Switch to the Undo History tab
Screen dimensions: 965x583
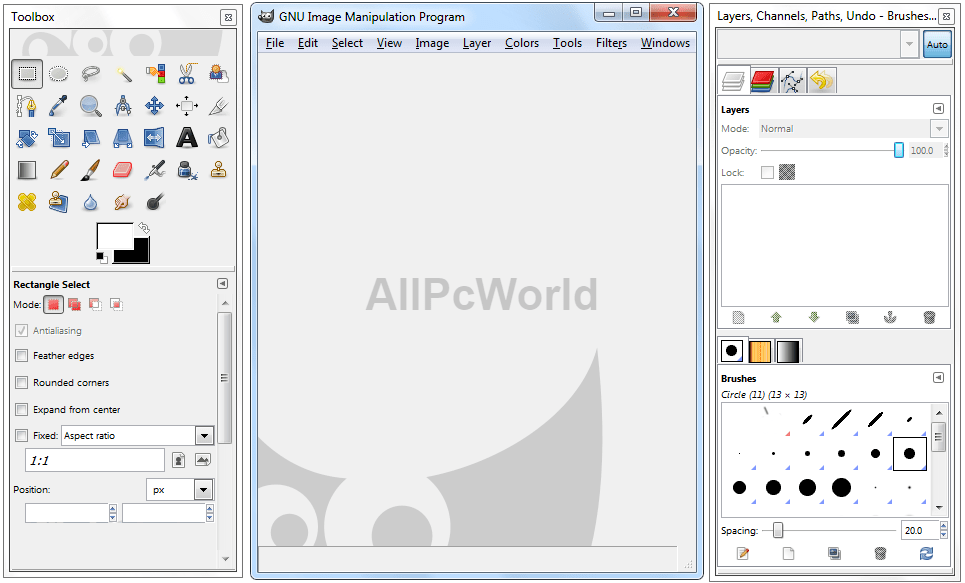pos(821,81)
